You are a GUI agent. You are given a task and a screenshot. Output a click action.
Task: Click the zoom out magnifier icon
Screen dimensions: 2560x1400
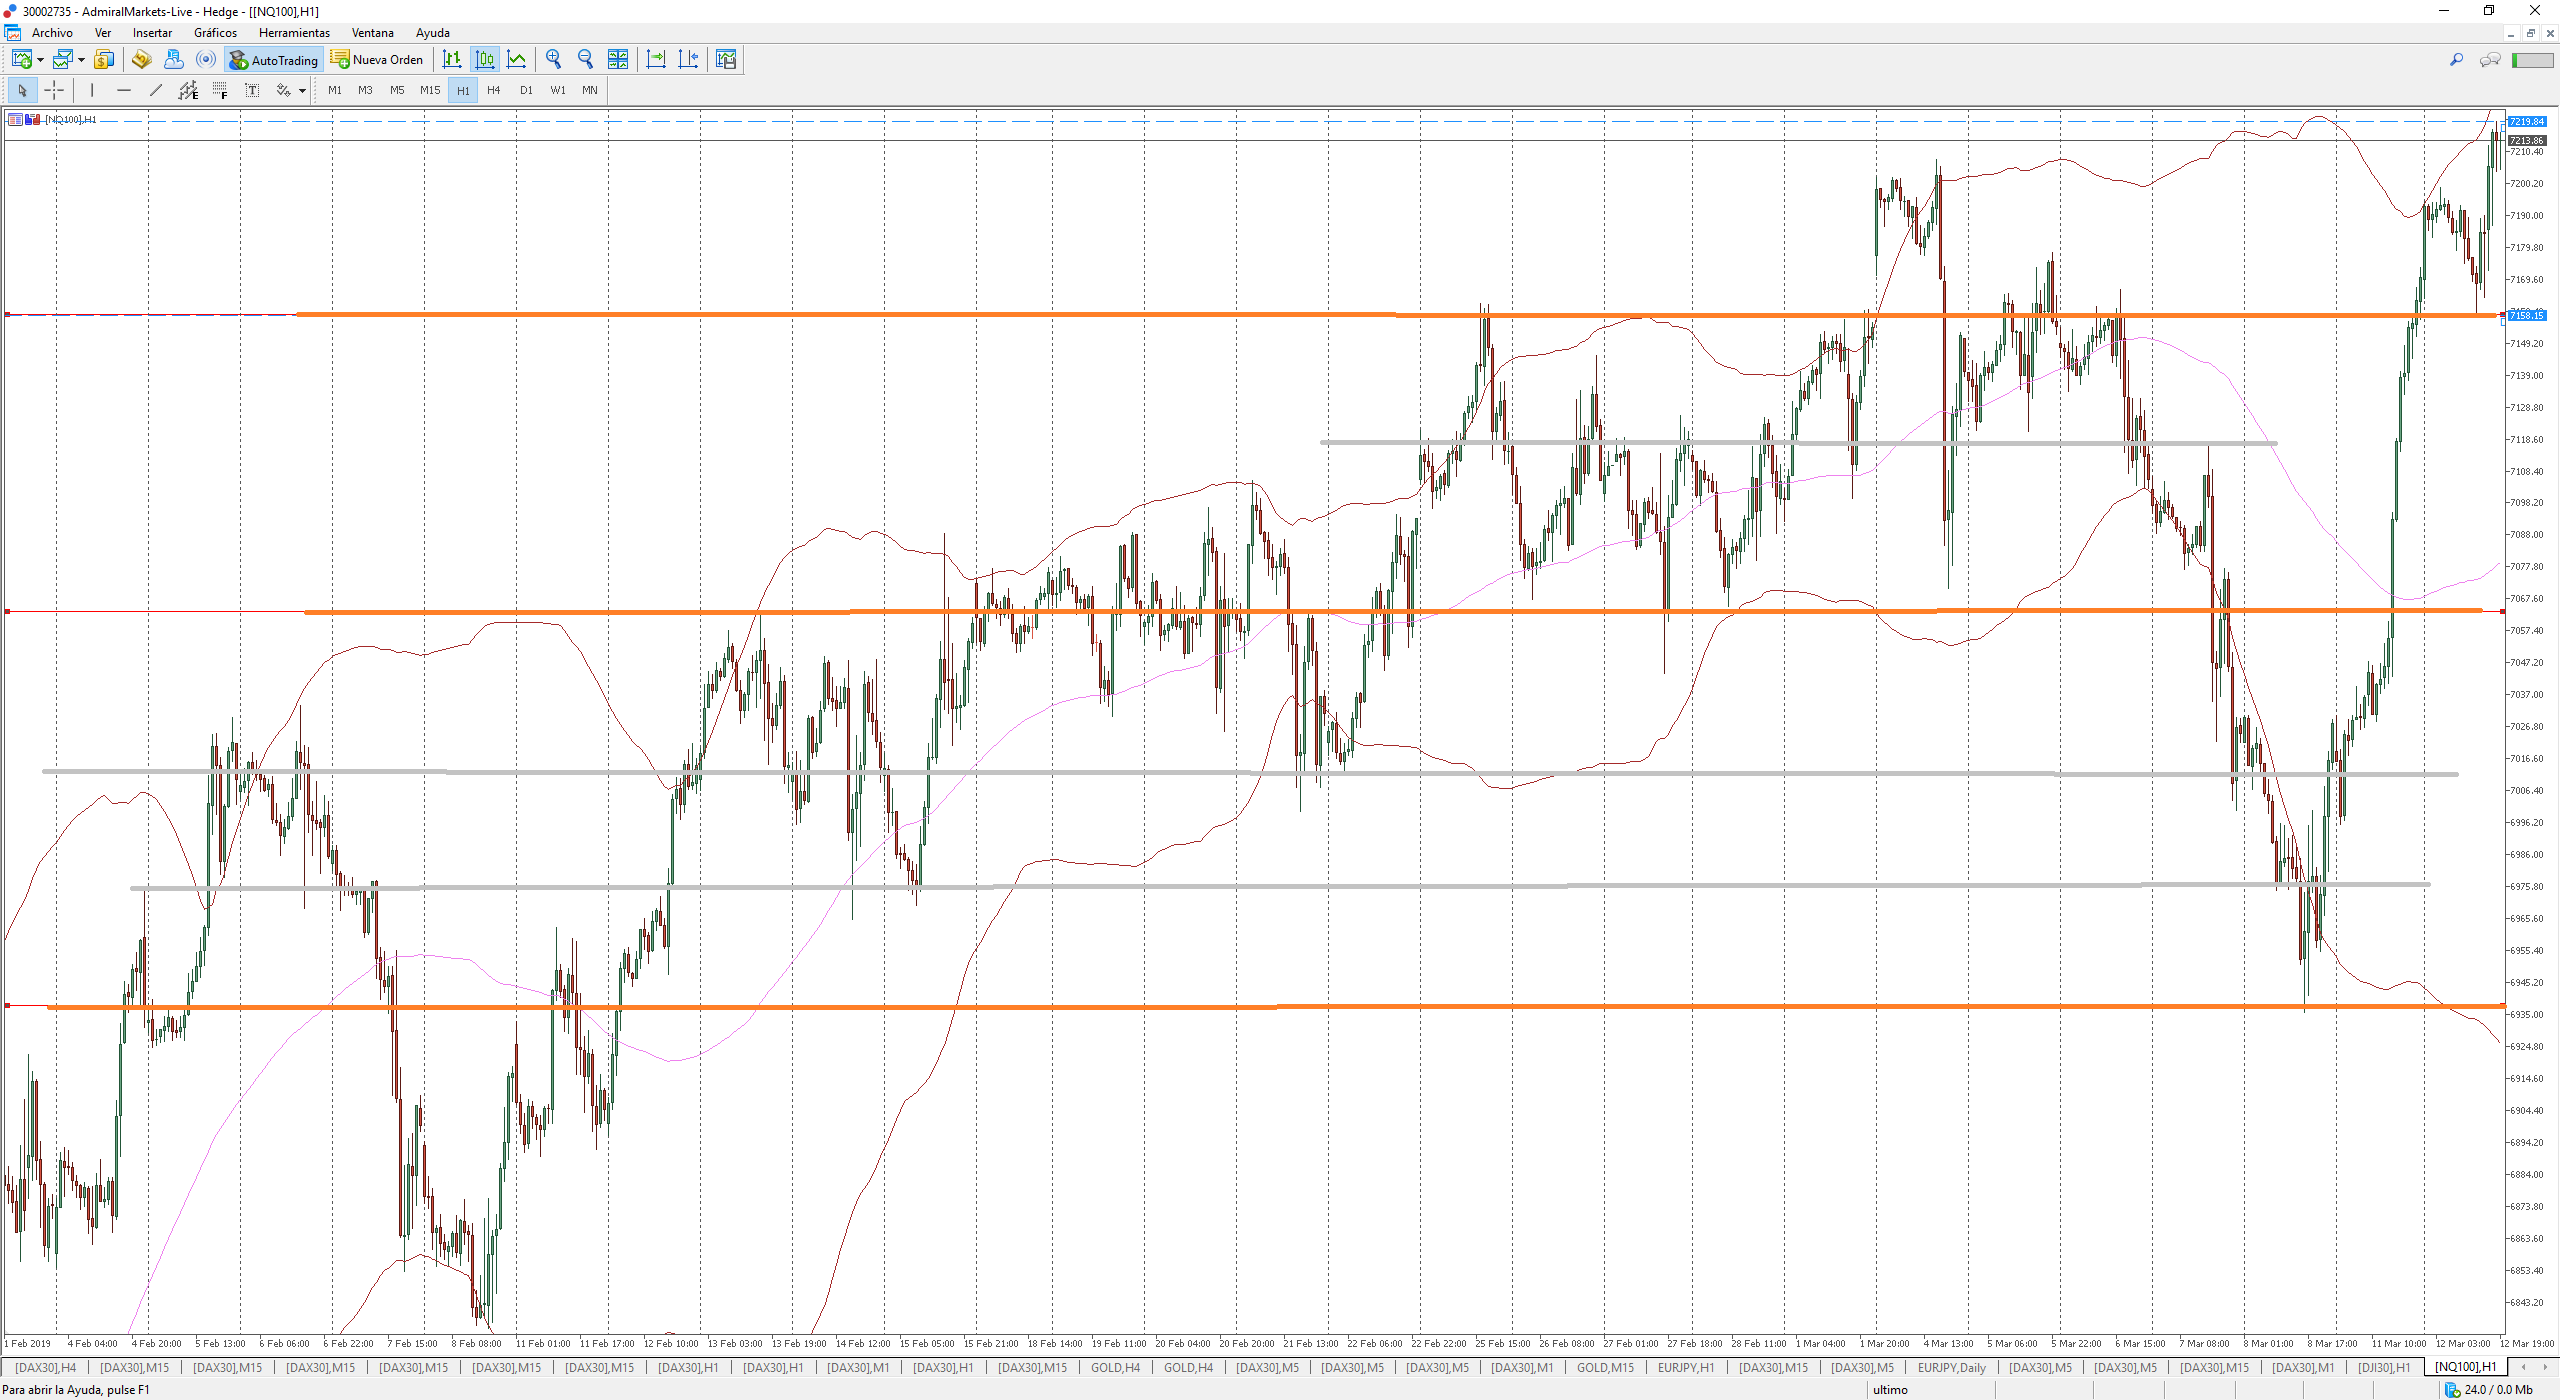coord(585,60)
